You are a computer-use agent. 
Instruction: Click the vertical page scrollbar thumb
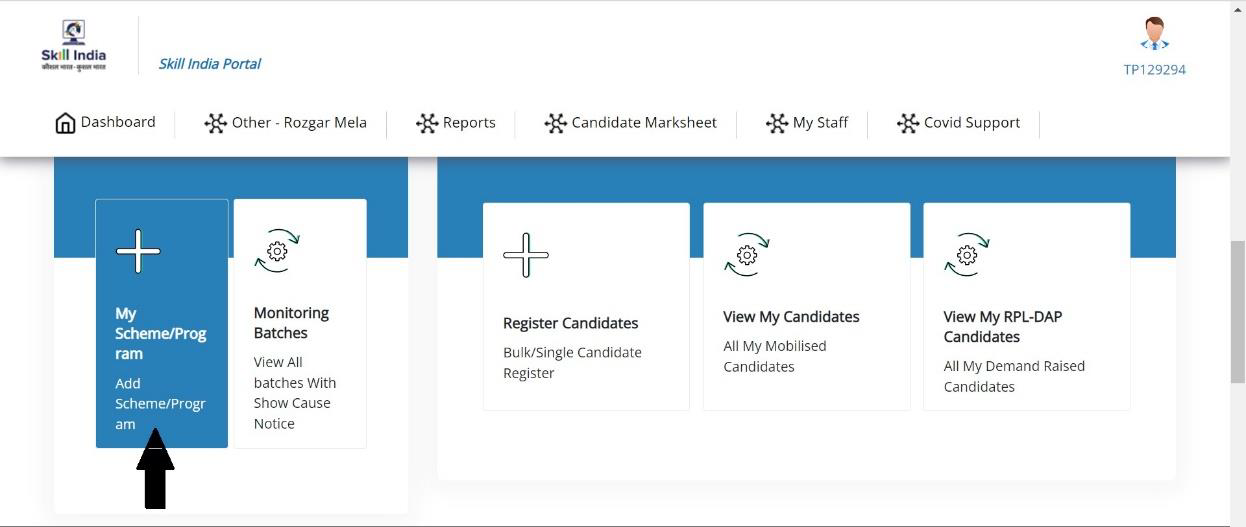(1238, 311)
